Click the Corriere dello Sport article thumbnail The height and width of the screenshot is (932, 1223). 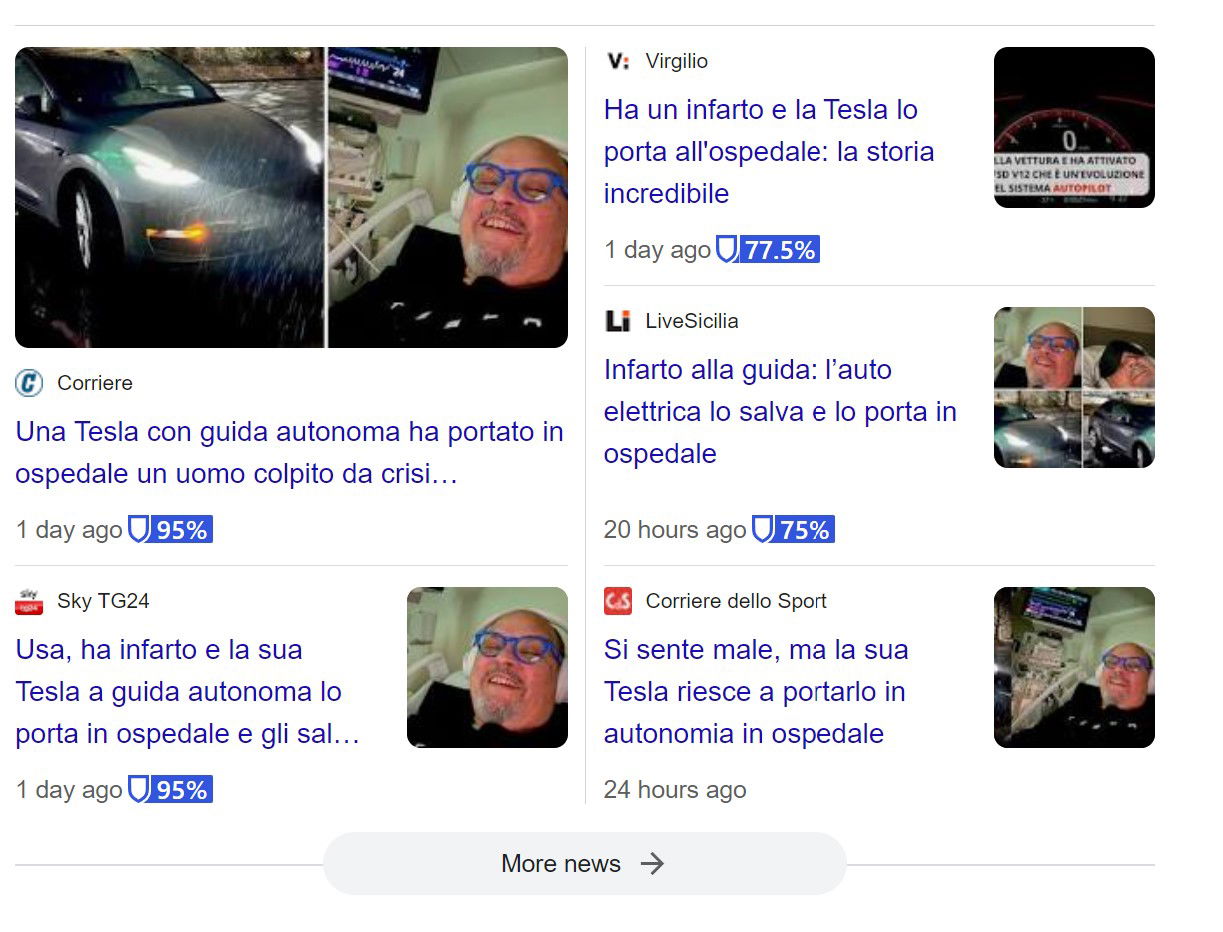point(1074,667)
